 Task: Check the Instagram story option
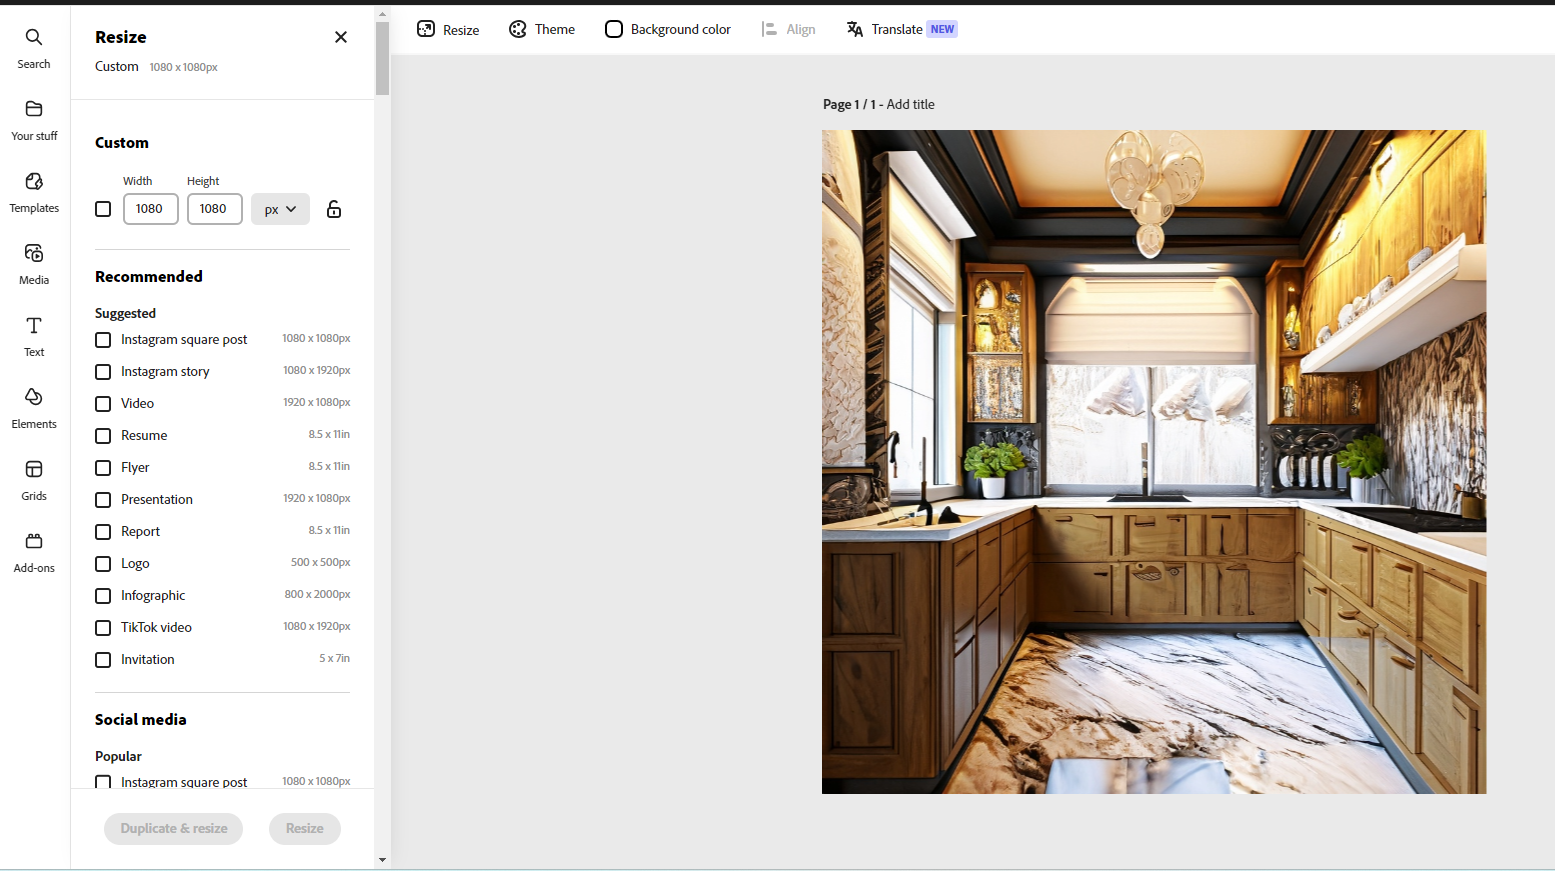103,372
